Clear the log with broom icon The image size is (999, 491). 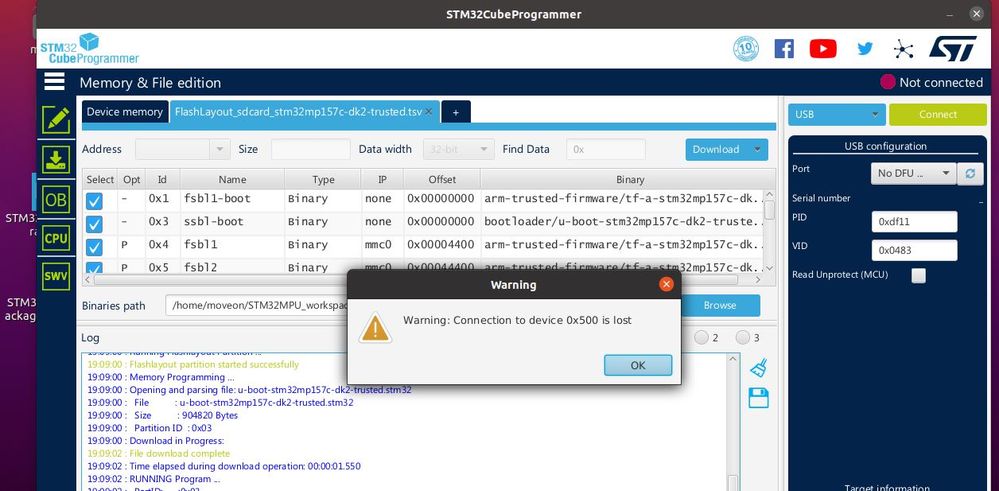click(758, 367)
